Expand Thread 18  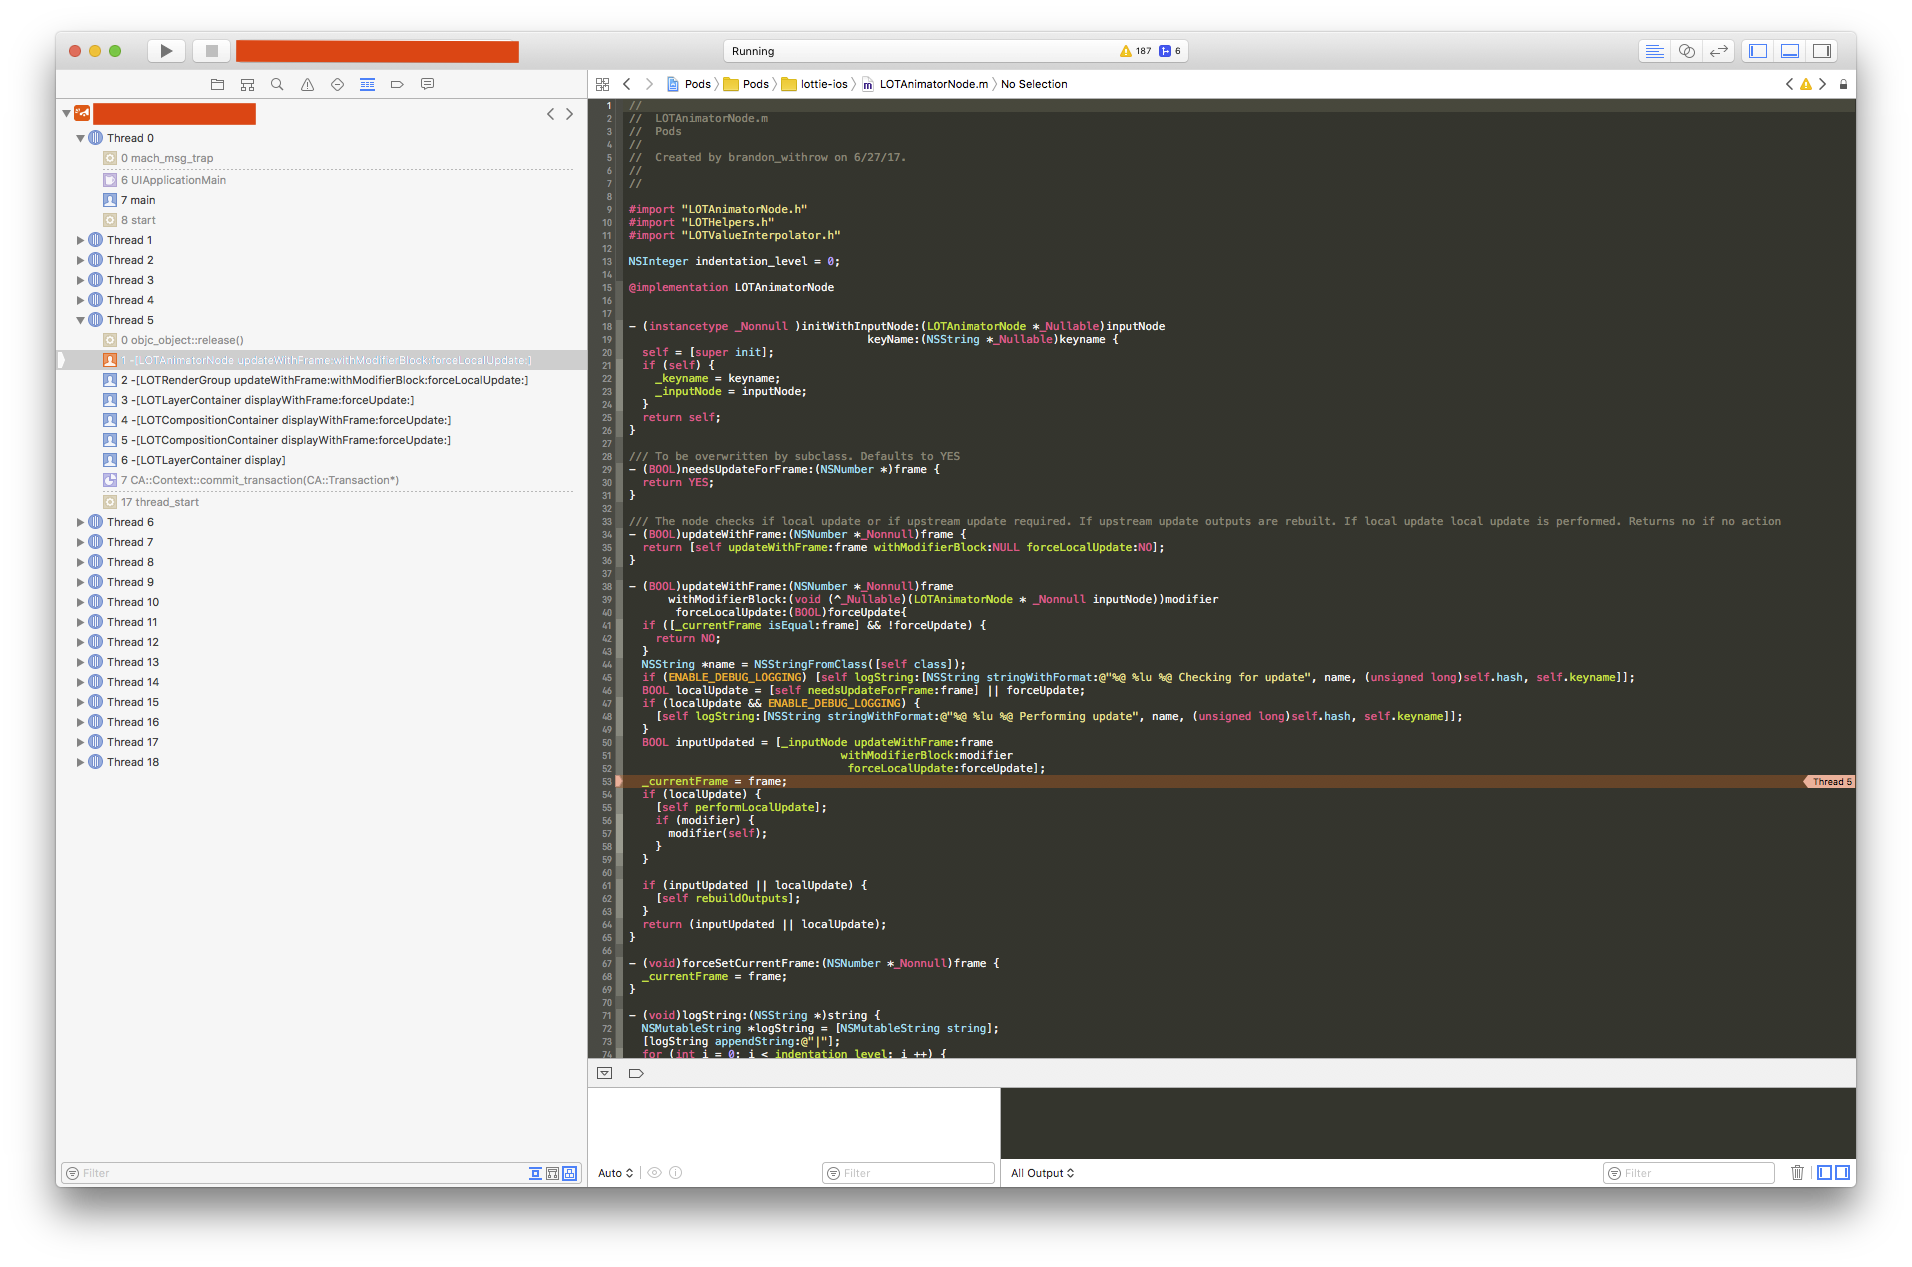pos(80,762)
